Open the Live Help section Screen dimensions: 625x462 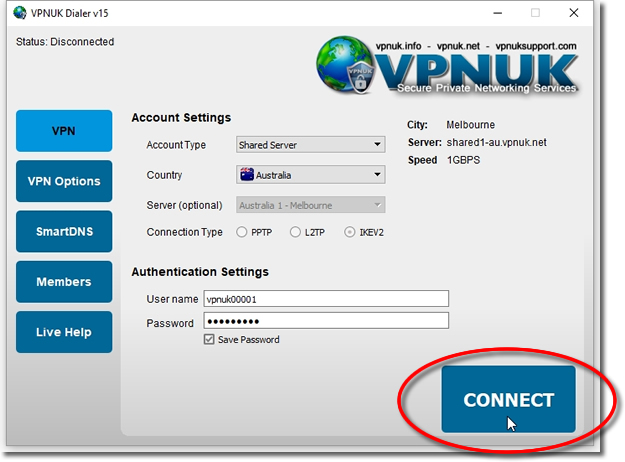(64, 332)
